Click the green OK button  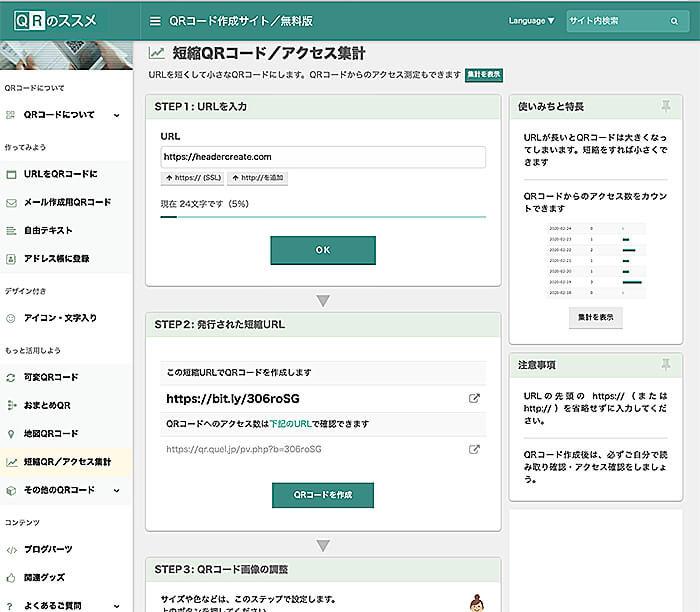323,250
